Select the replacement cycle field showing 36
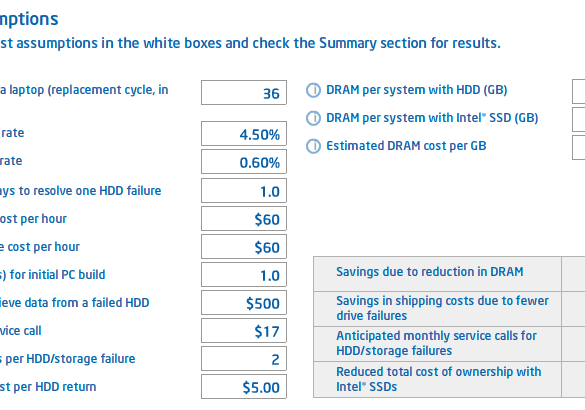This screenshot has width=585, height=410. pyautogui.click(x=244, y=93)
